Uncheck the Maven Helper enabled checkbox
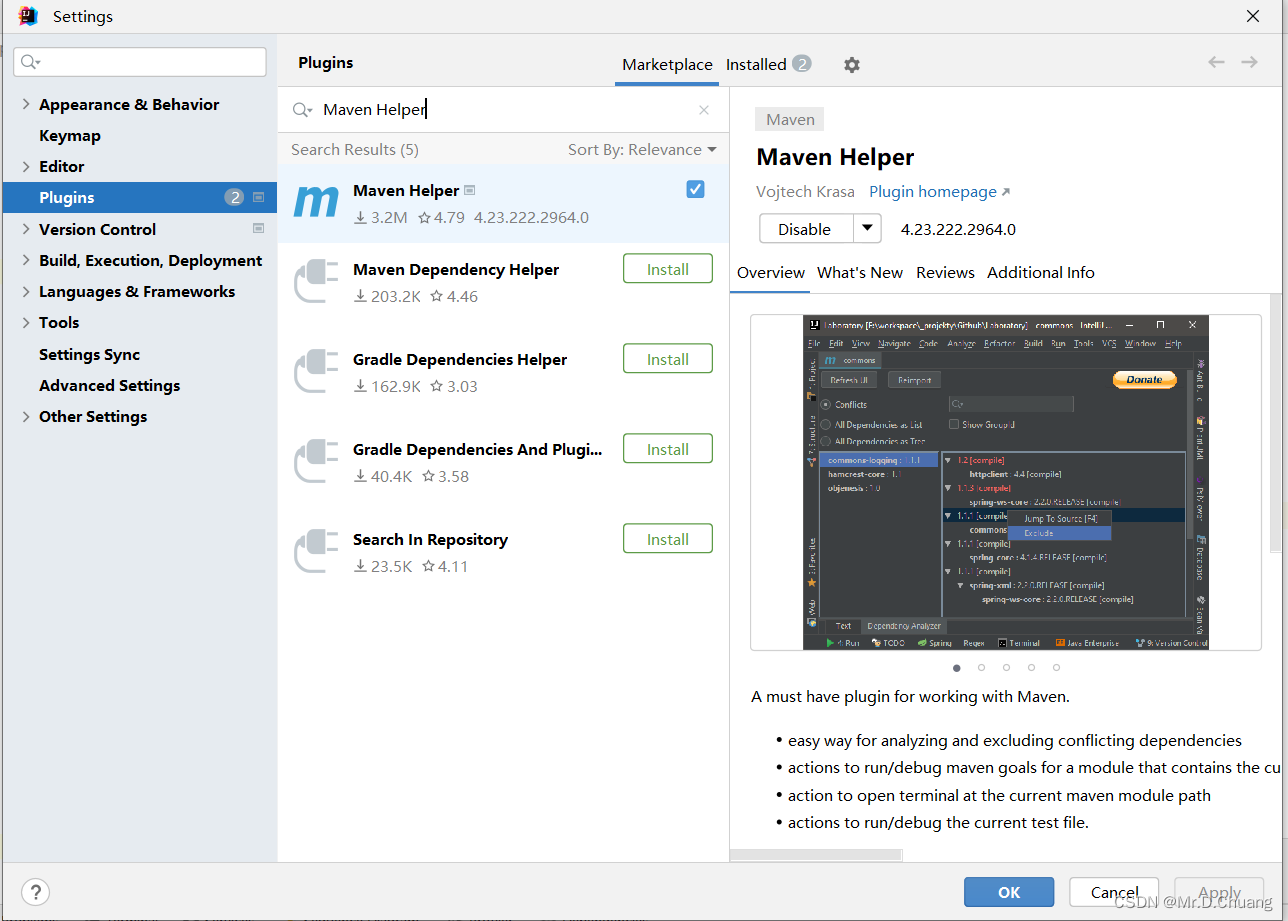The image size is (1288, 921). click(696, 189)
